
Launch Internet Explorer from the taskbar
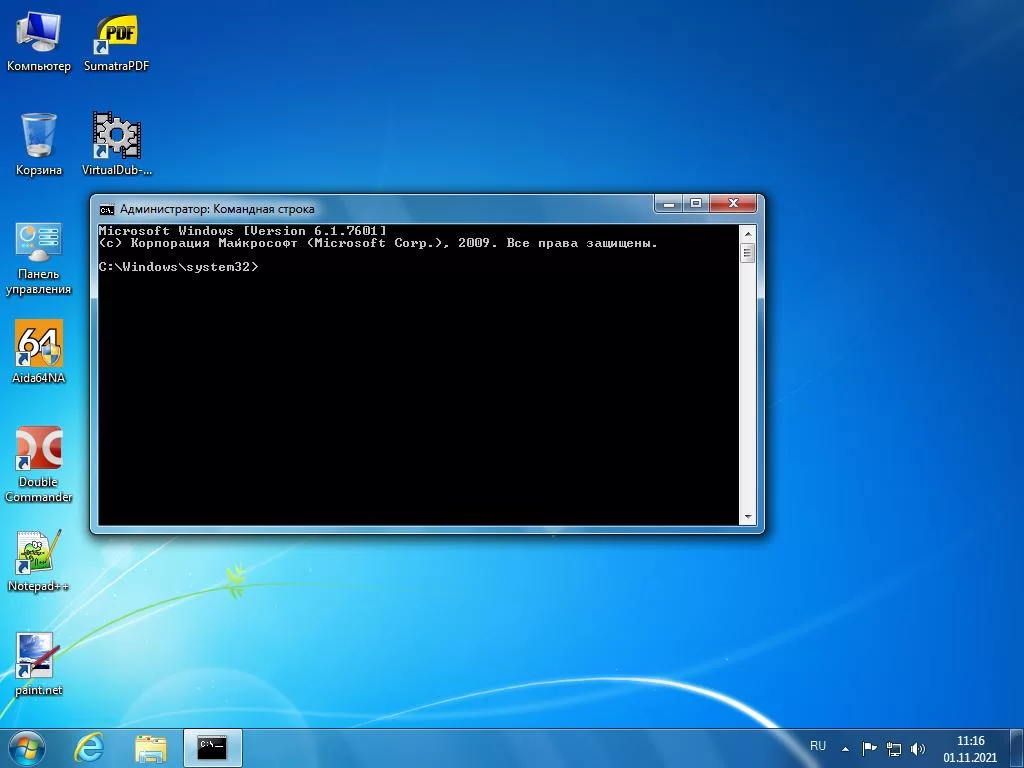[90, 748]
